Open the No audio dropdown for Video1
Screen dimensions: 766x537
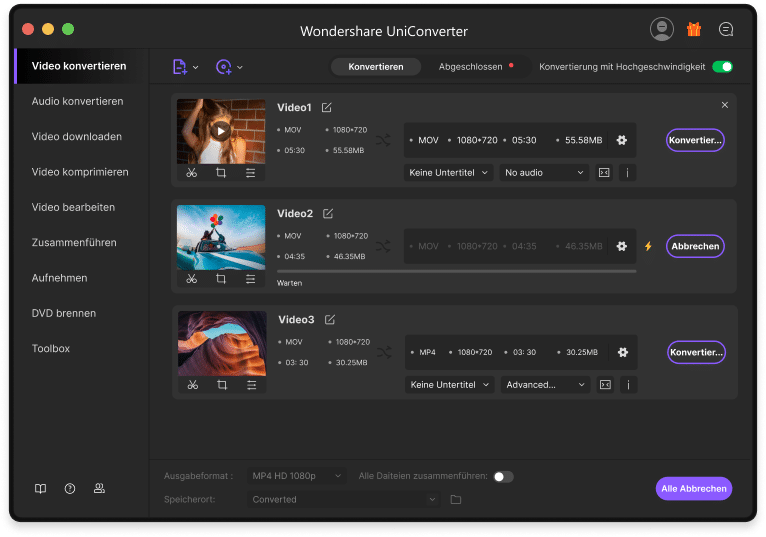[x=543, y=172]
